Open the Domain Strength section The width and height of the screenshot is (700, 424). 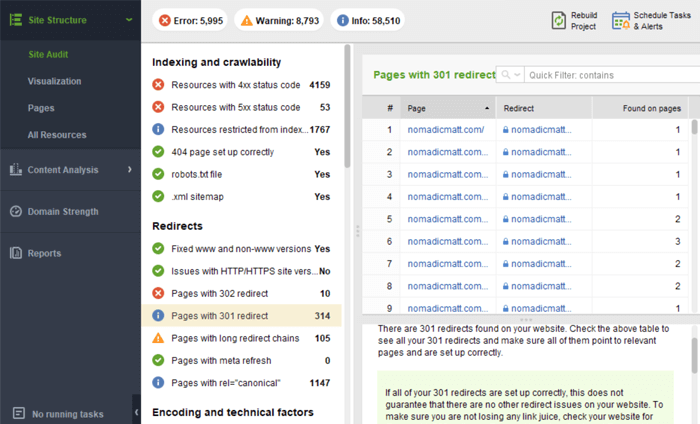click(63, 212)
